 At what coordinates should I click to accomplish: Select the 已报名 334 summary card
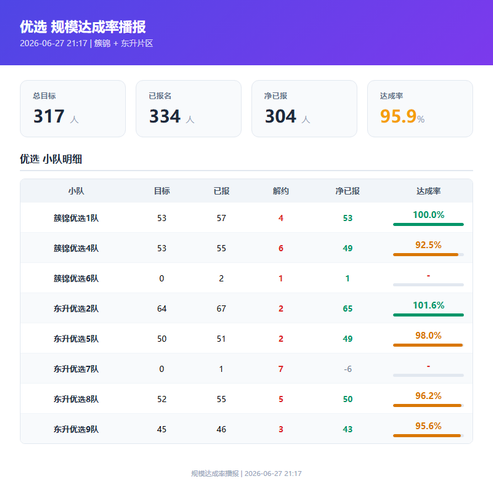pyautogui.click(x=188, y=109)
